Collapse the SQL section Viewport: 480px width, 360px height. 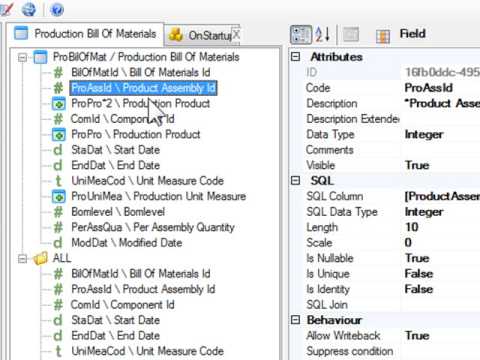pyautogui.click(x=295, y=181)
